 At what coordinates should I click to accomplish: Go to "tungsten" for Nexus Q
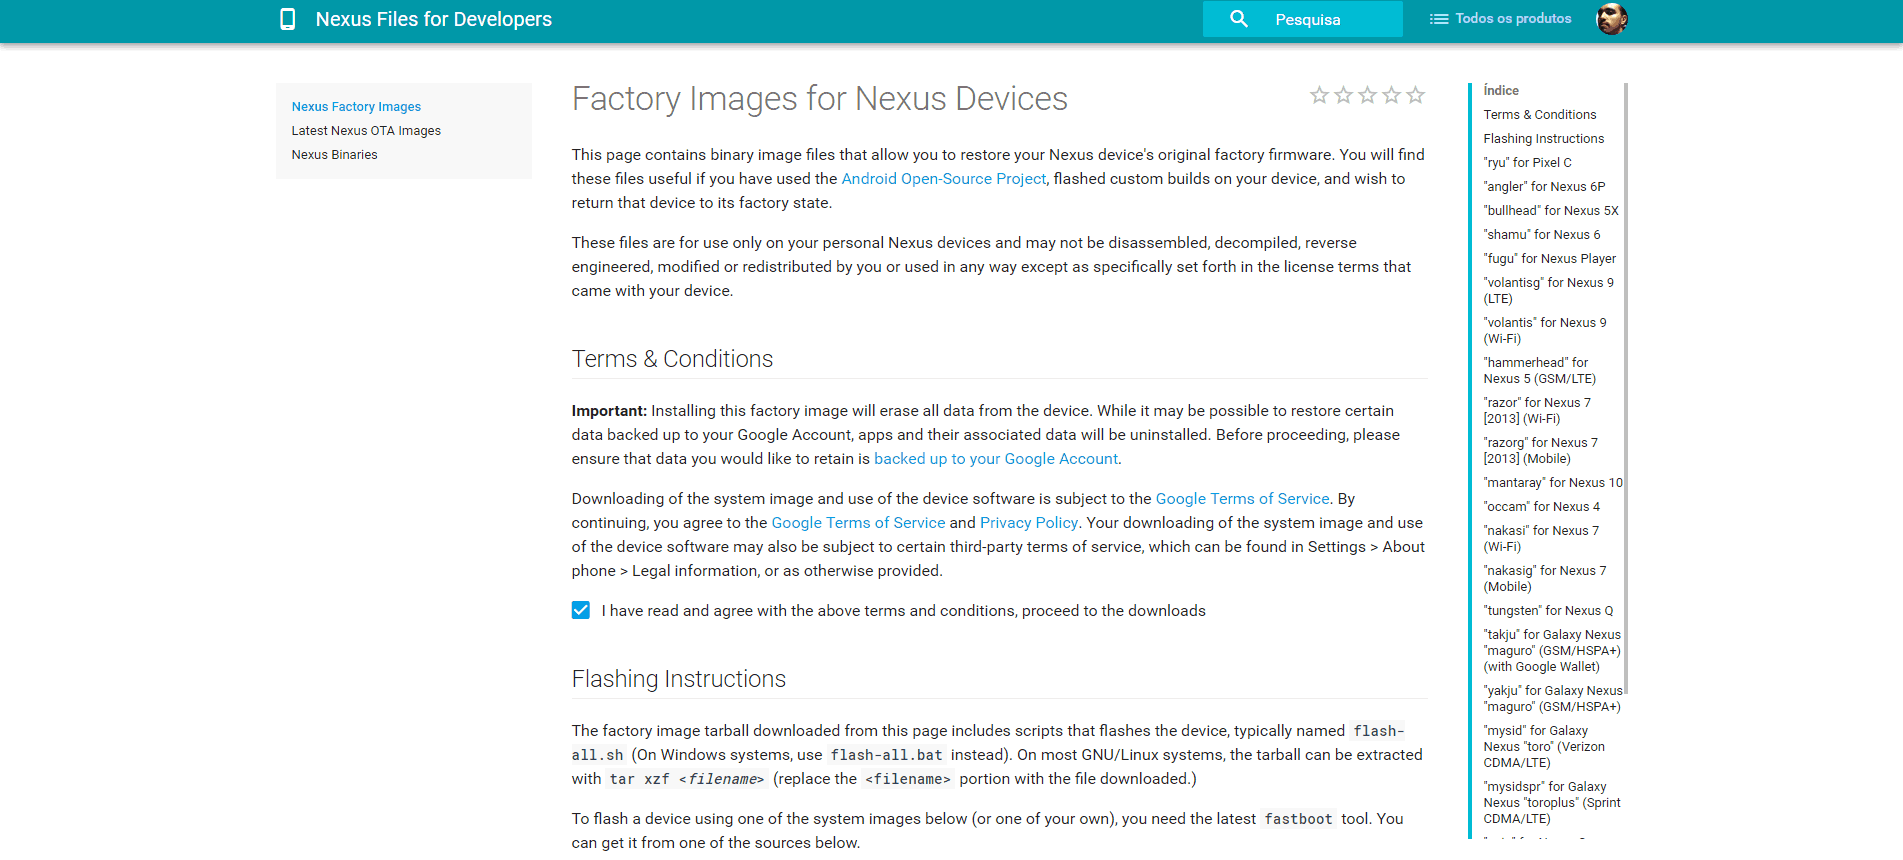(1548, 611)
